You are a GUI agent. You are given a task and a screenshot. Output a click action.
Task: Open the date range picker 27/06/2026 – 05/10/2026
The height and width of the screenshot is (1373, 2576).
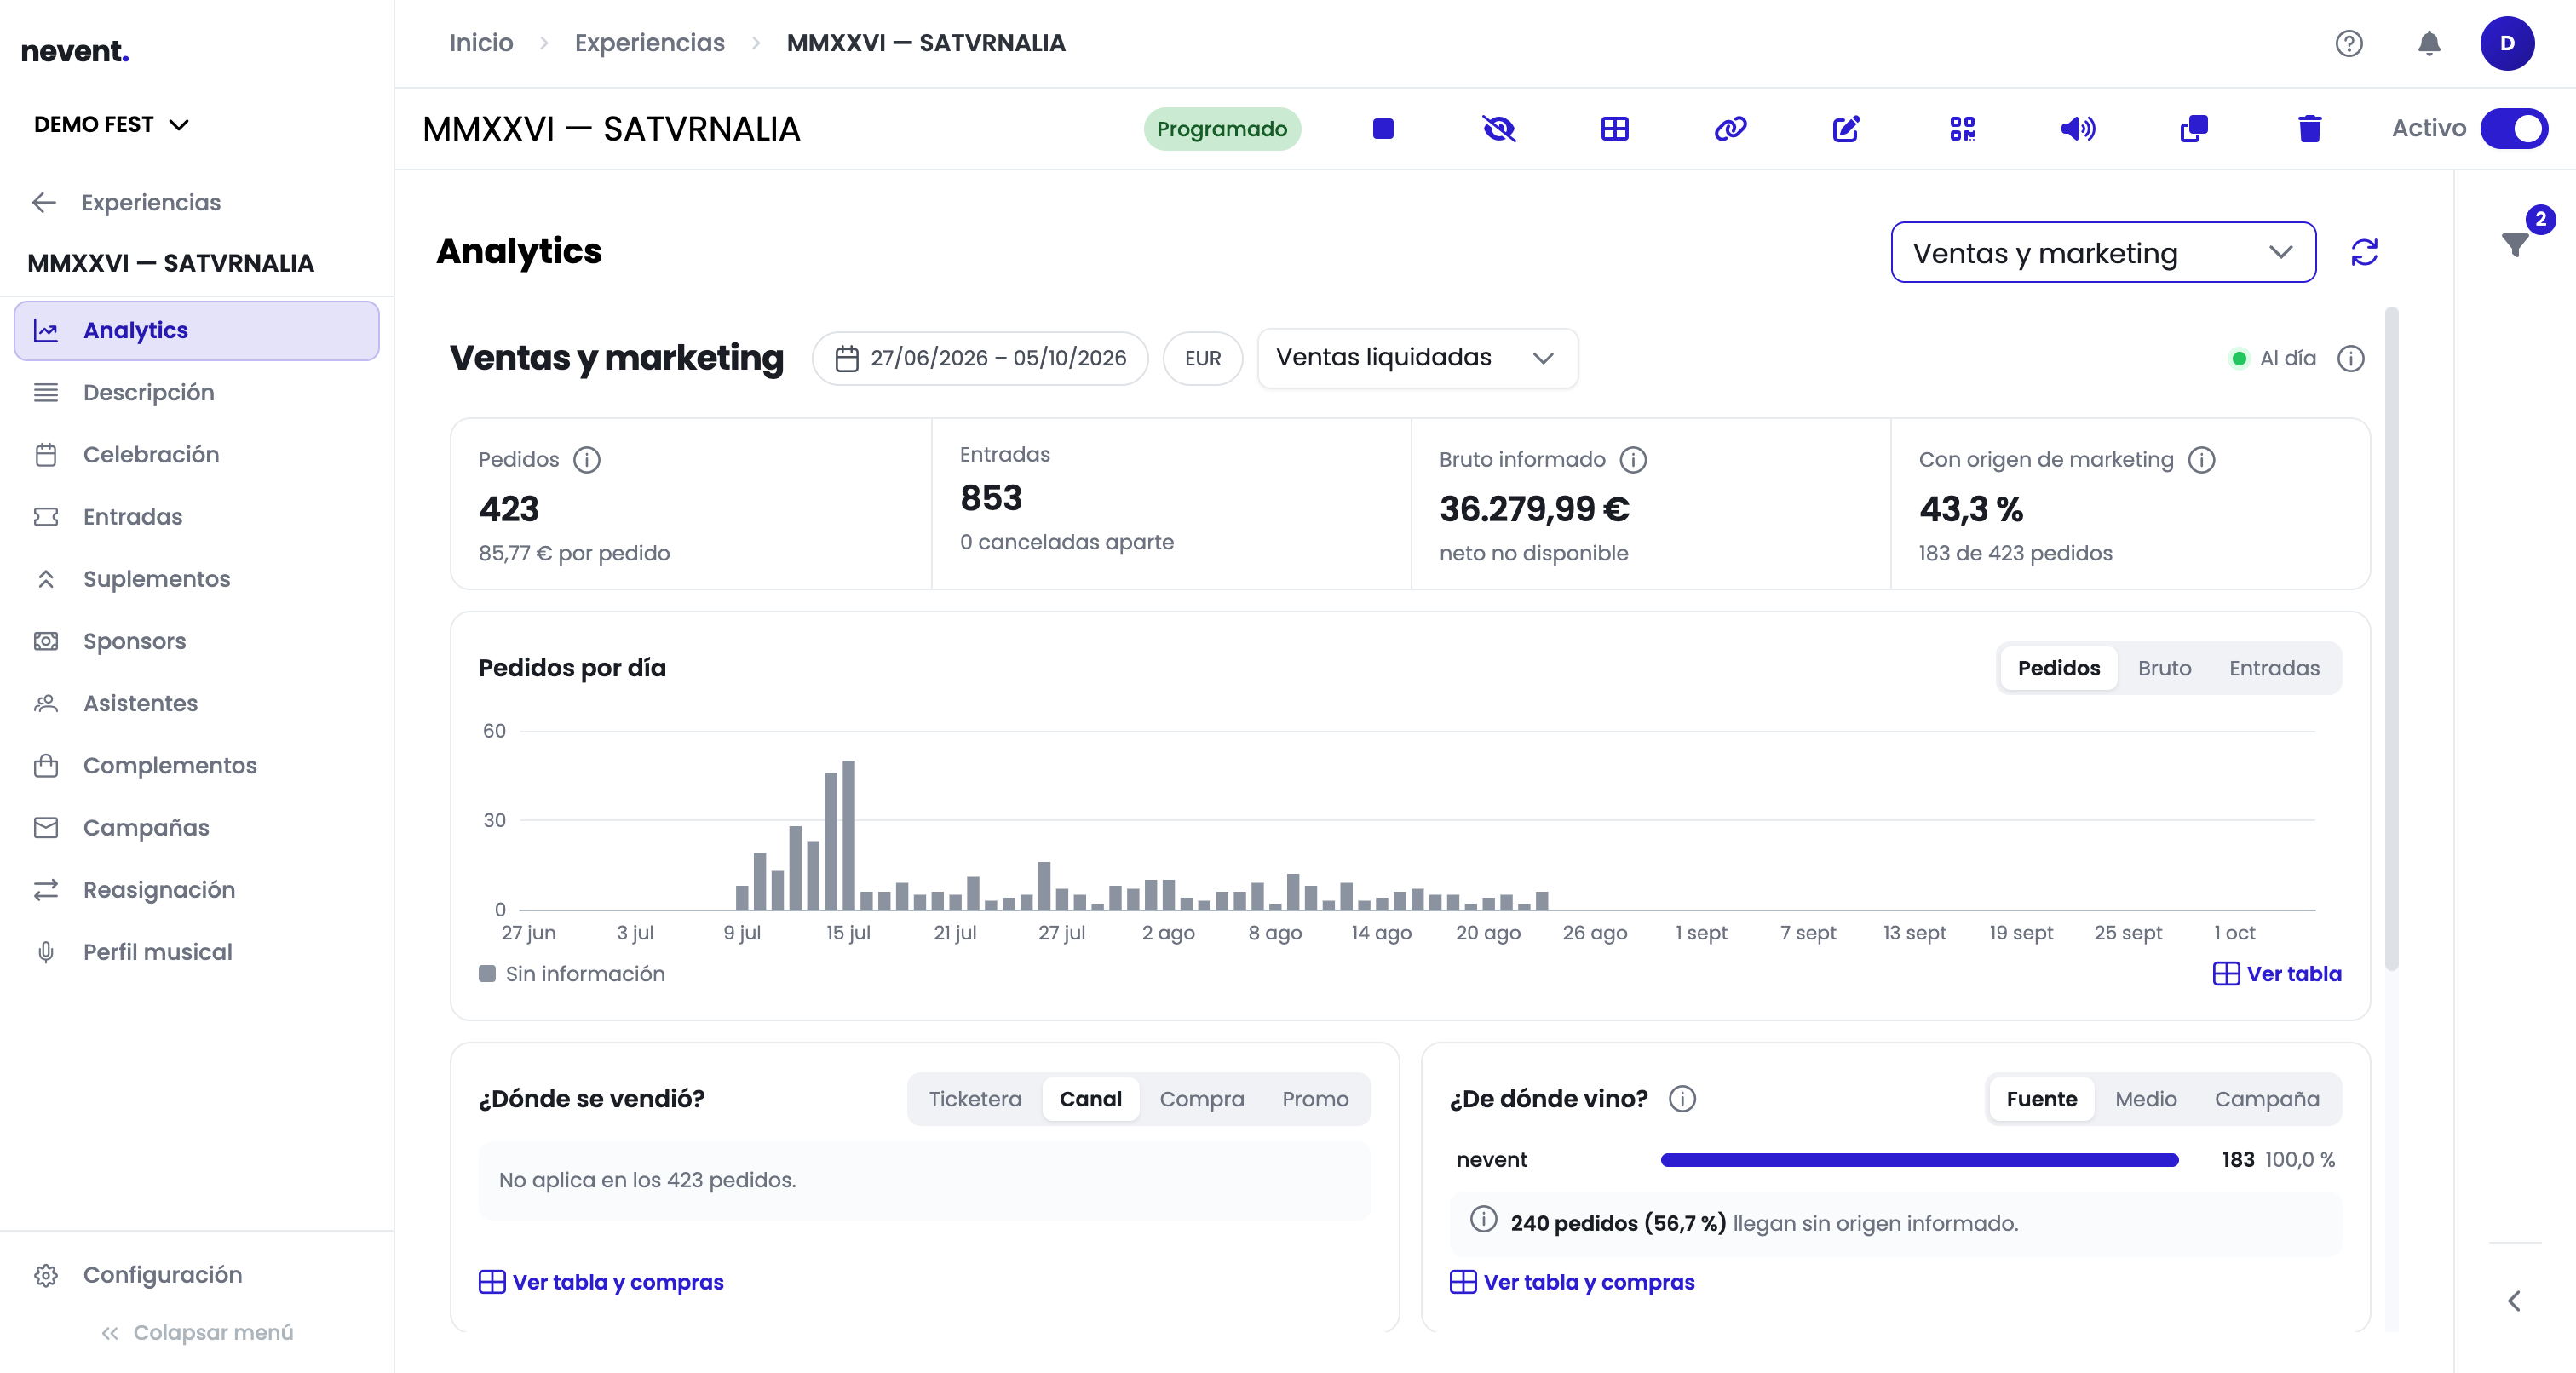click(980, 358)
